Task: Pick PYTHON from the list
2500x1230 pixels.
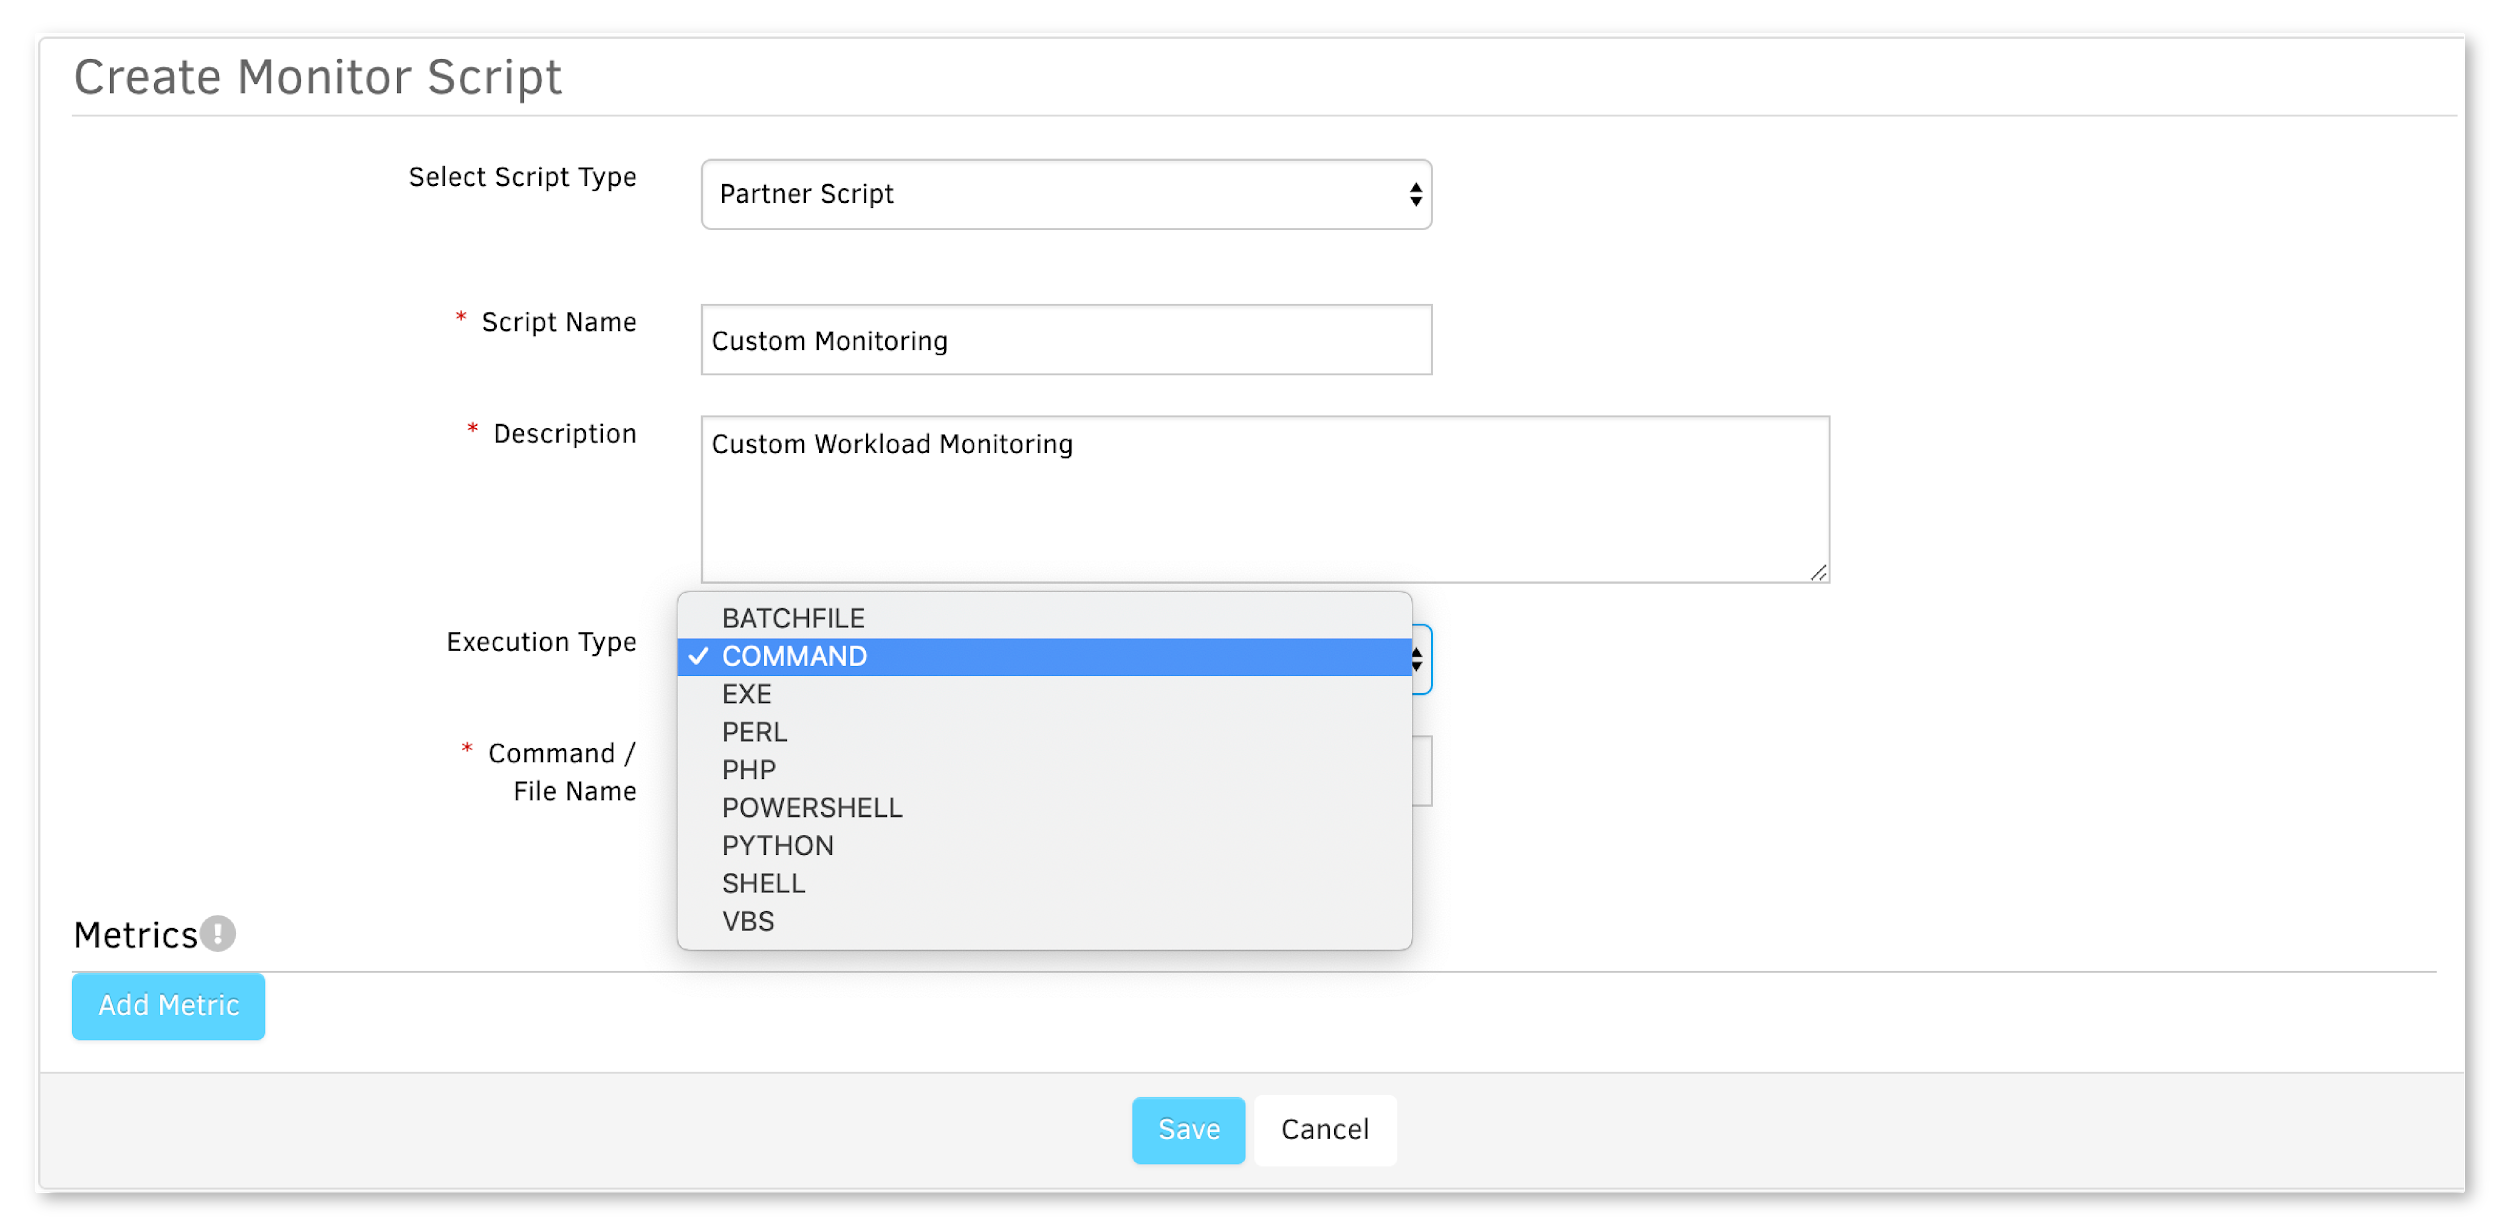Action: click(1044, 846)
